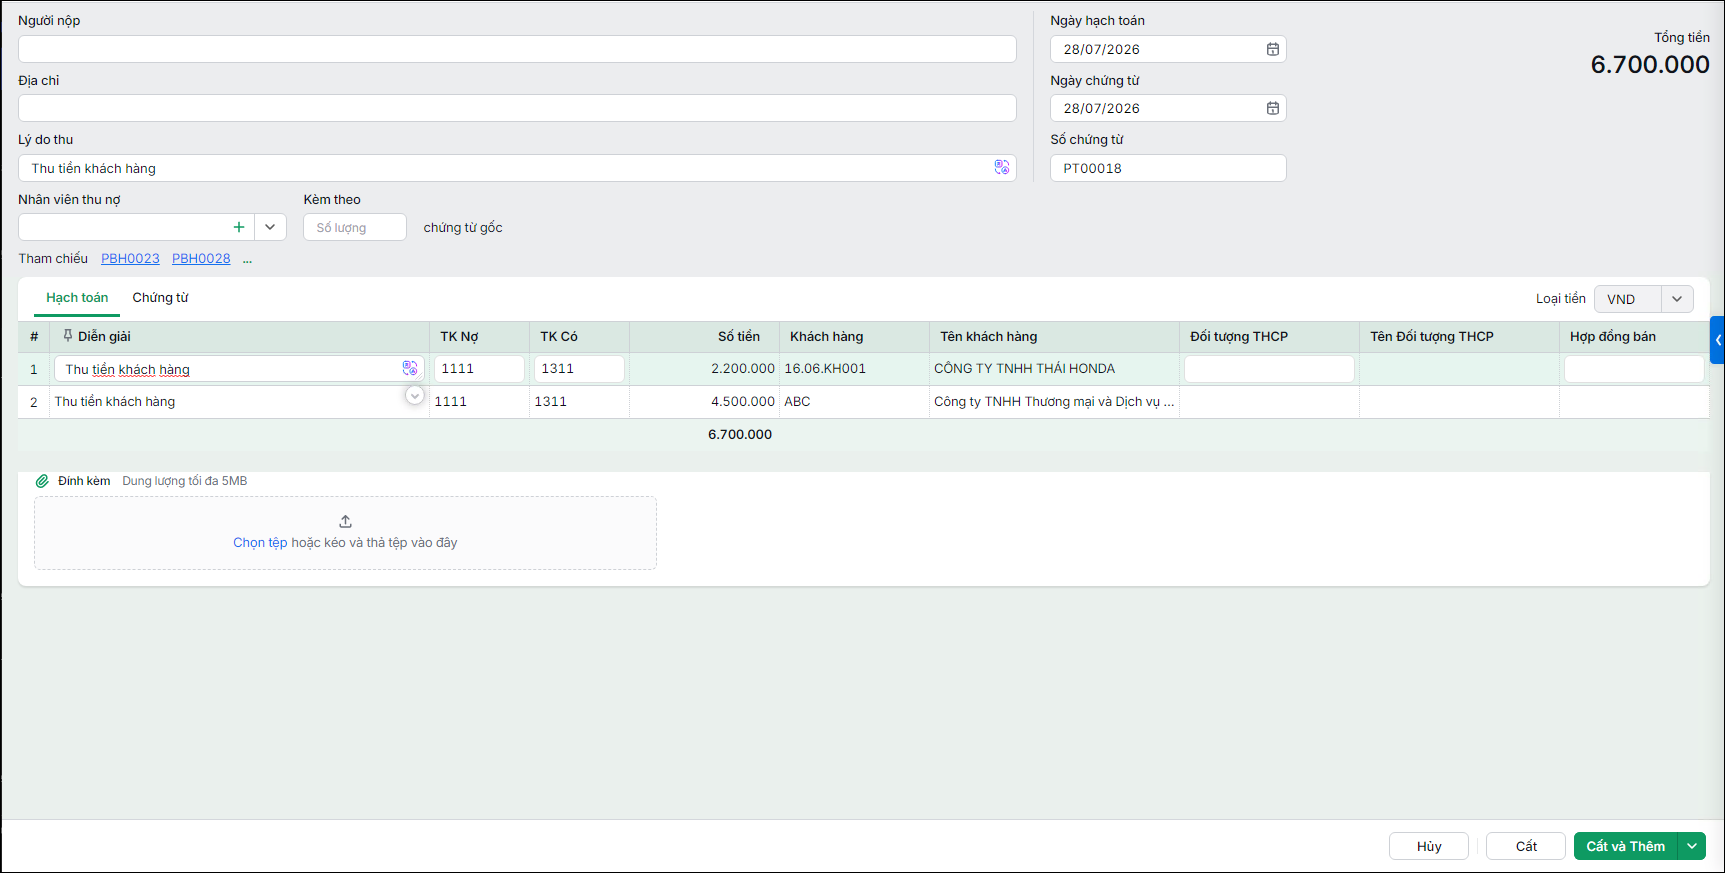
Task: Open right side panel arrow handle
Action: coord(1717,340)
